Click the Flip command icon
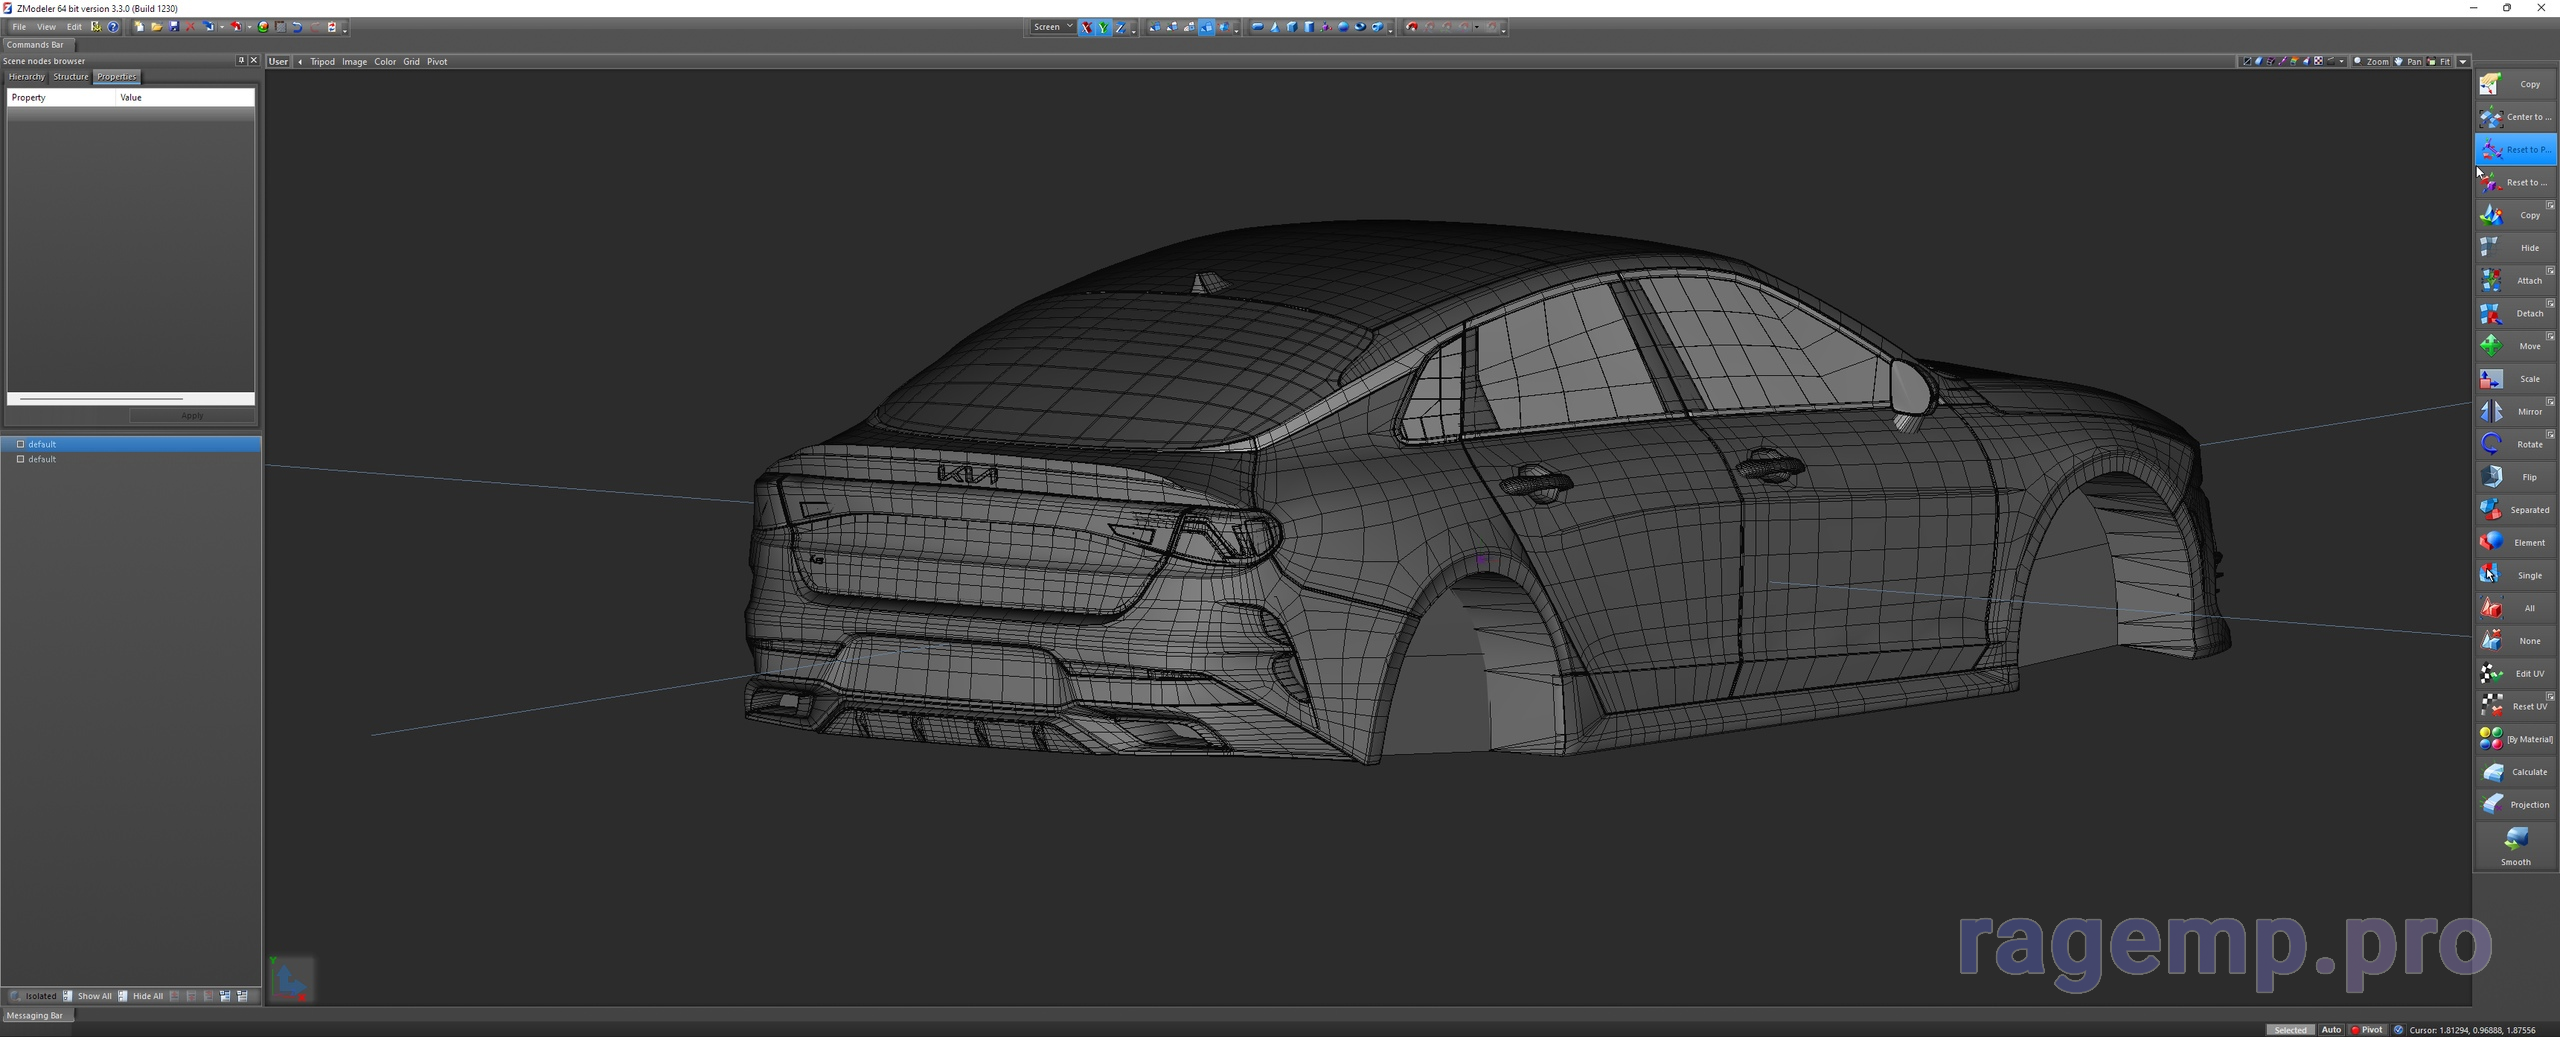 click(x=2492, y=477)
